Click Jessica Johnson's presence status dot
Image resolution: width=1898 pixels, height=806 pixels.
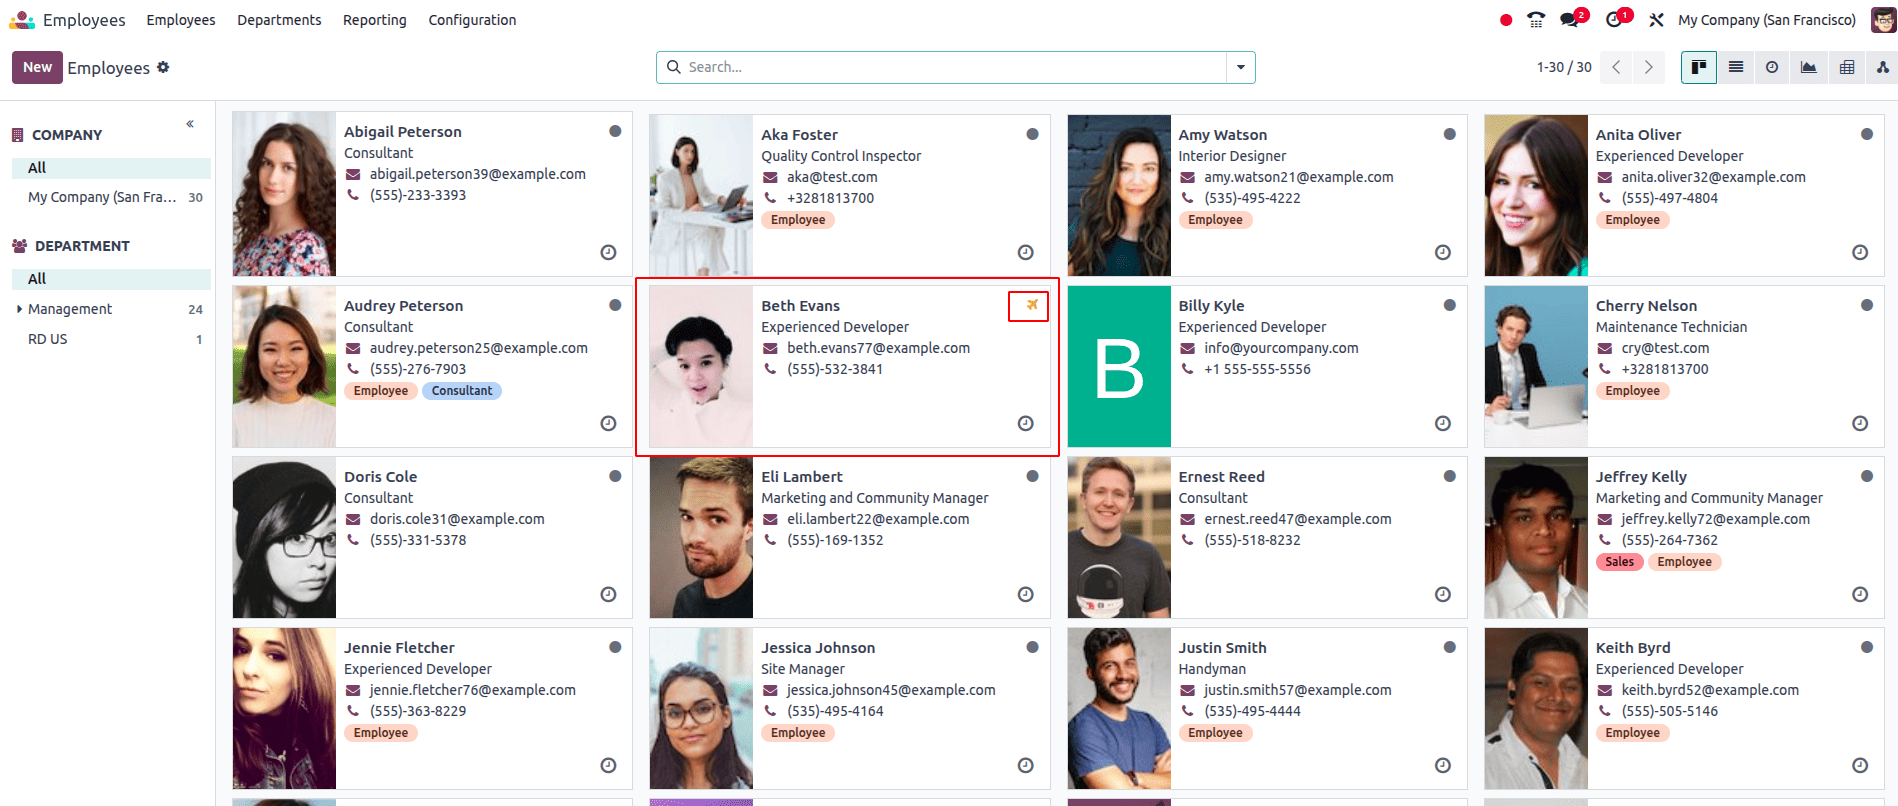click(x=1032, y=647)
